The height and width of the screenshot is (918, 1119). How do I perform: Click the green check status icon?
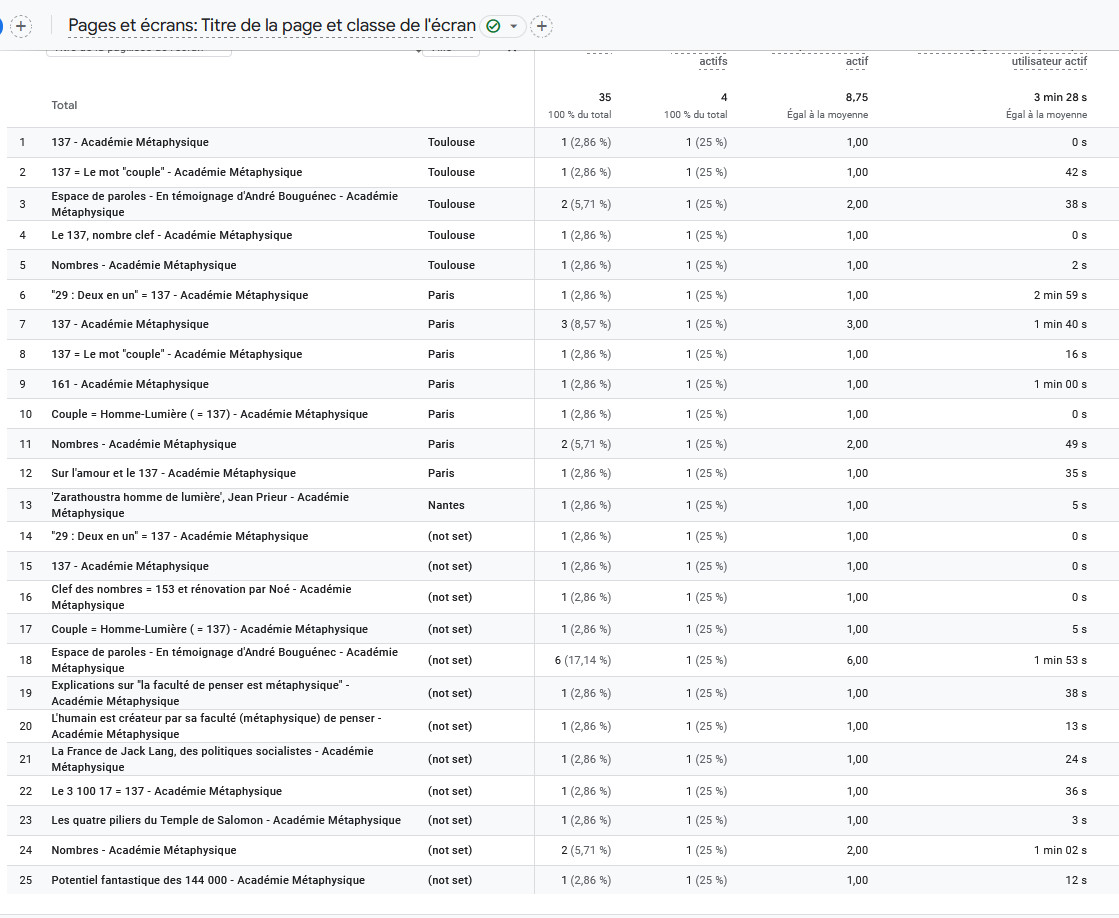click(x=493, y=26)
